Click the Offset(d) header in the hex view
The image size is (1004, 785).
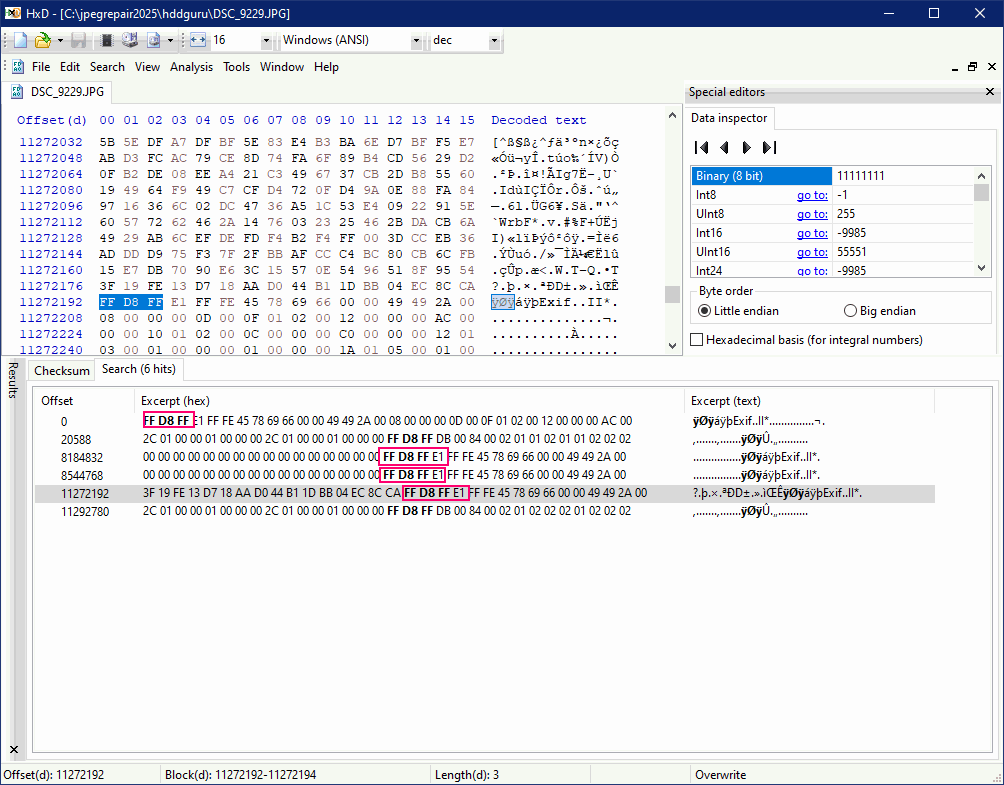pos(52,120)
